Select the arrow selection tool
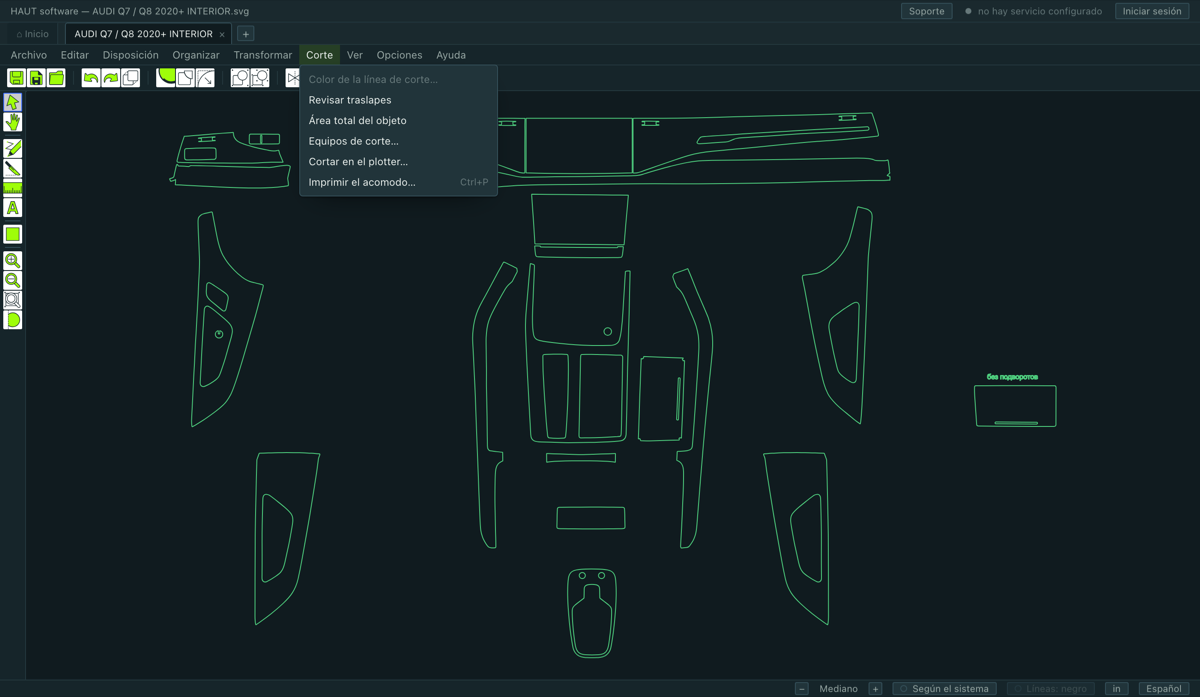1200x697 pixels. point(13,102)
